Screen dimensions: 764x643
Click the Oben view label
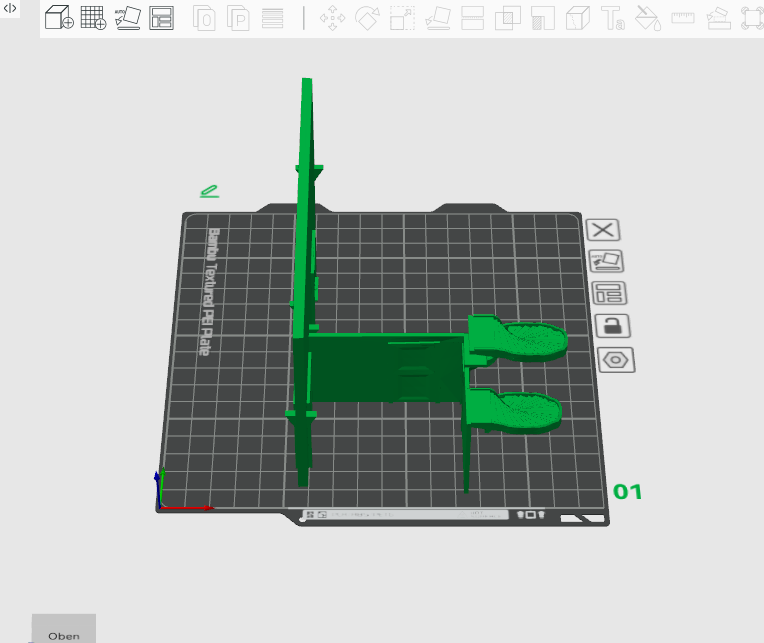click(64, 634)
